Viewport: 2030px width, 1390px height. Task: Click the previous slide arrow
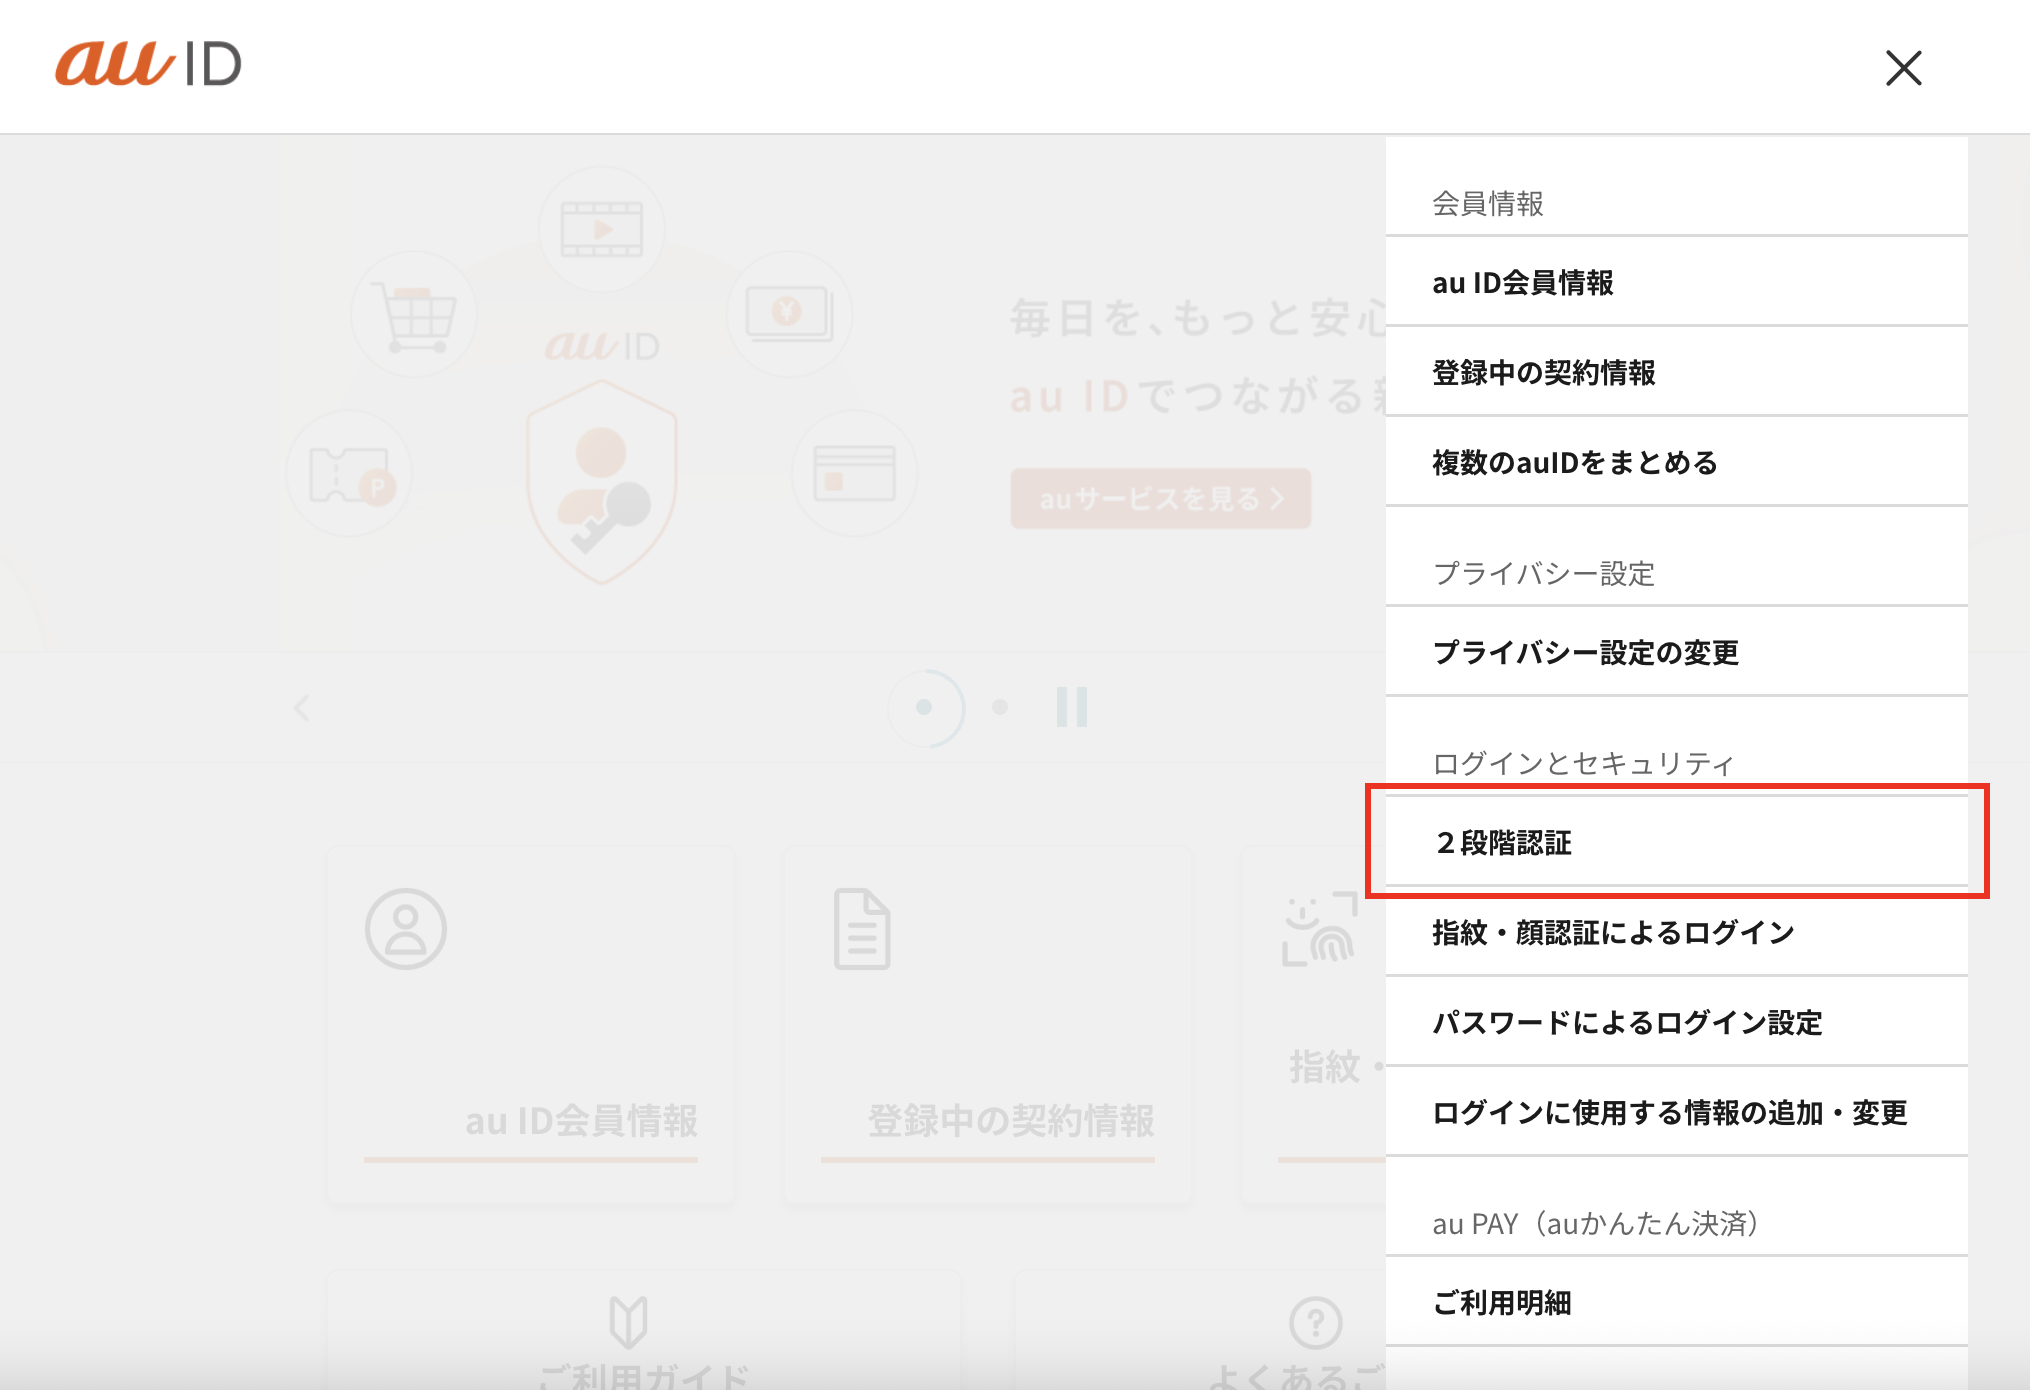(302, 708)
